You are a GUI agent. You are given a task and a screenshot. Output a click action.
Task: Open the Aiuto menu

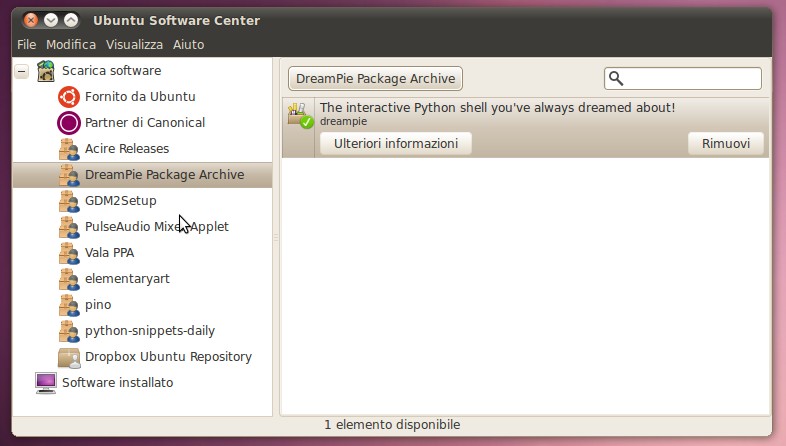click(188, 45)
